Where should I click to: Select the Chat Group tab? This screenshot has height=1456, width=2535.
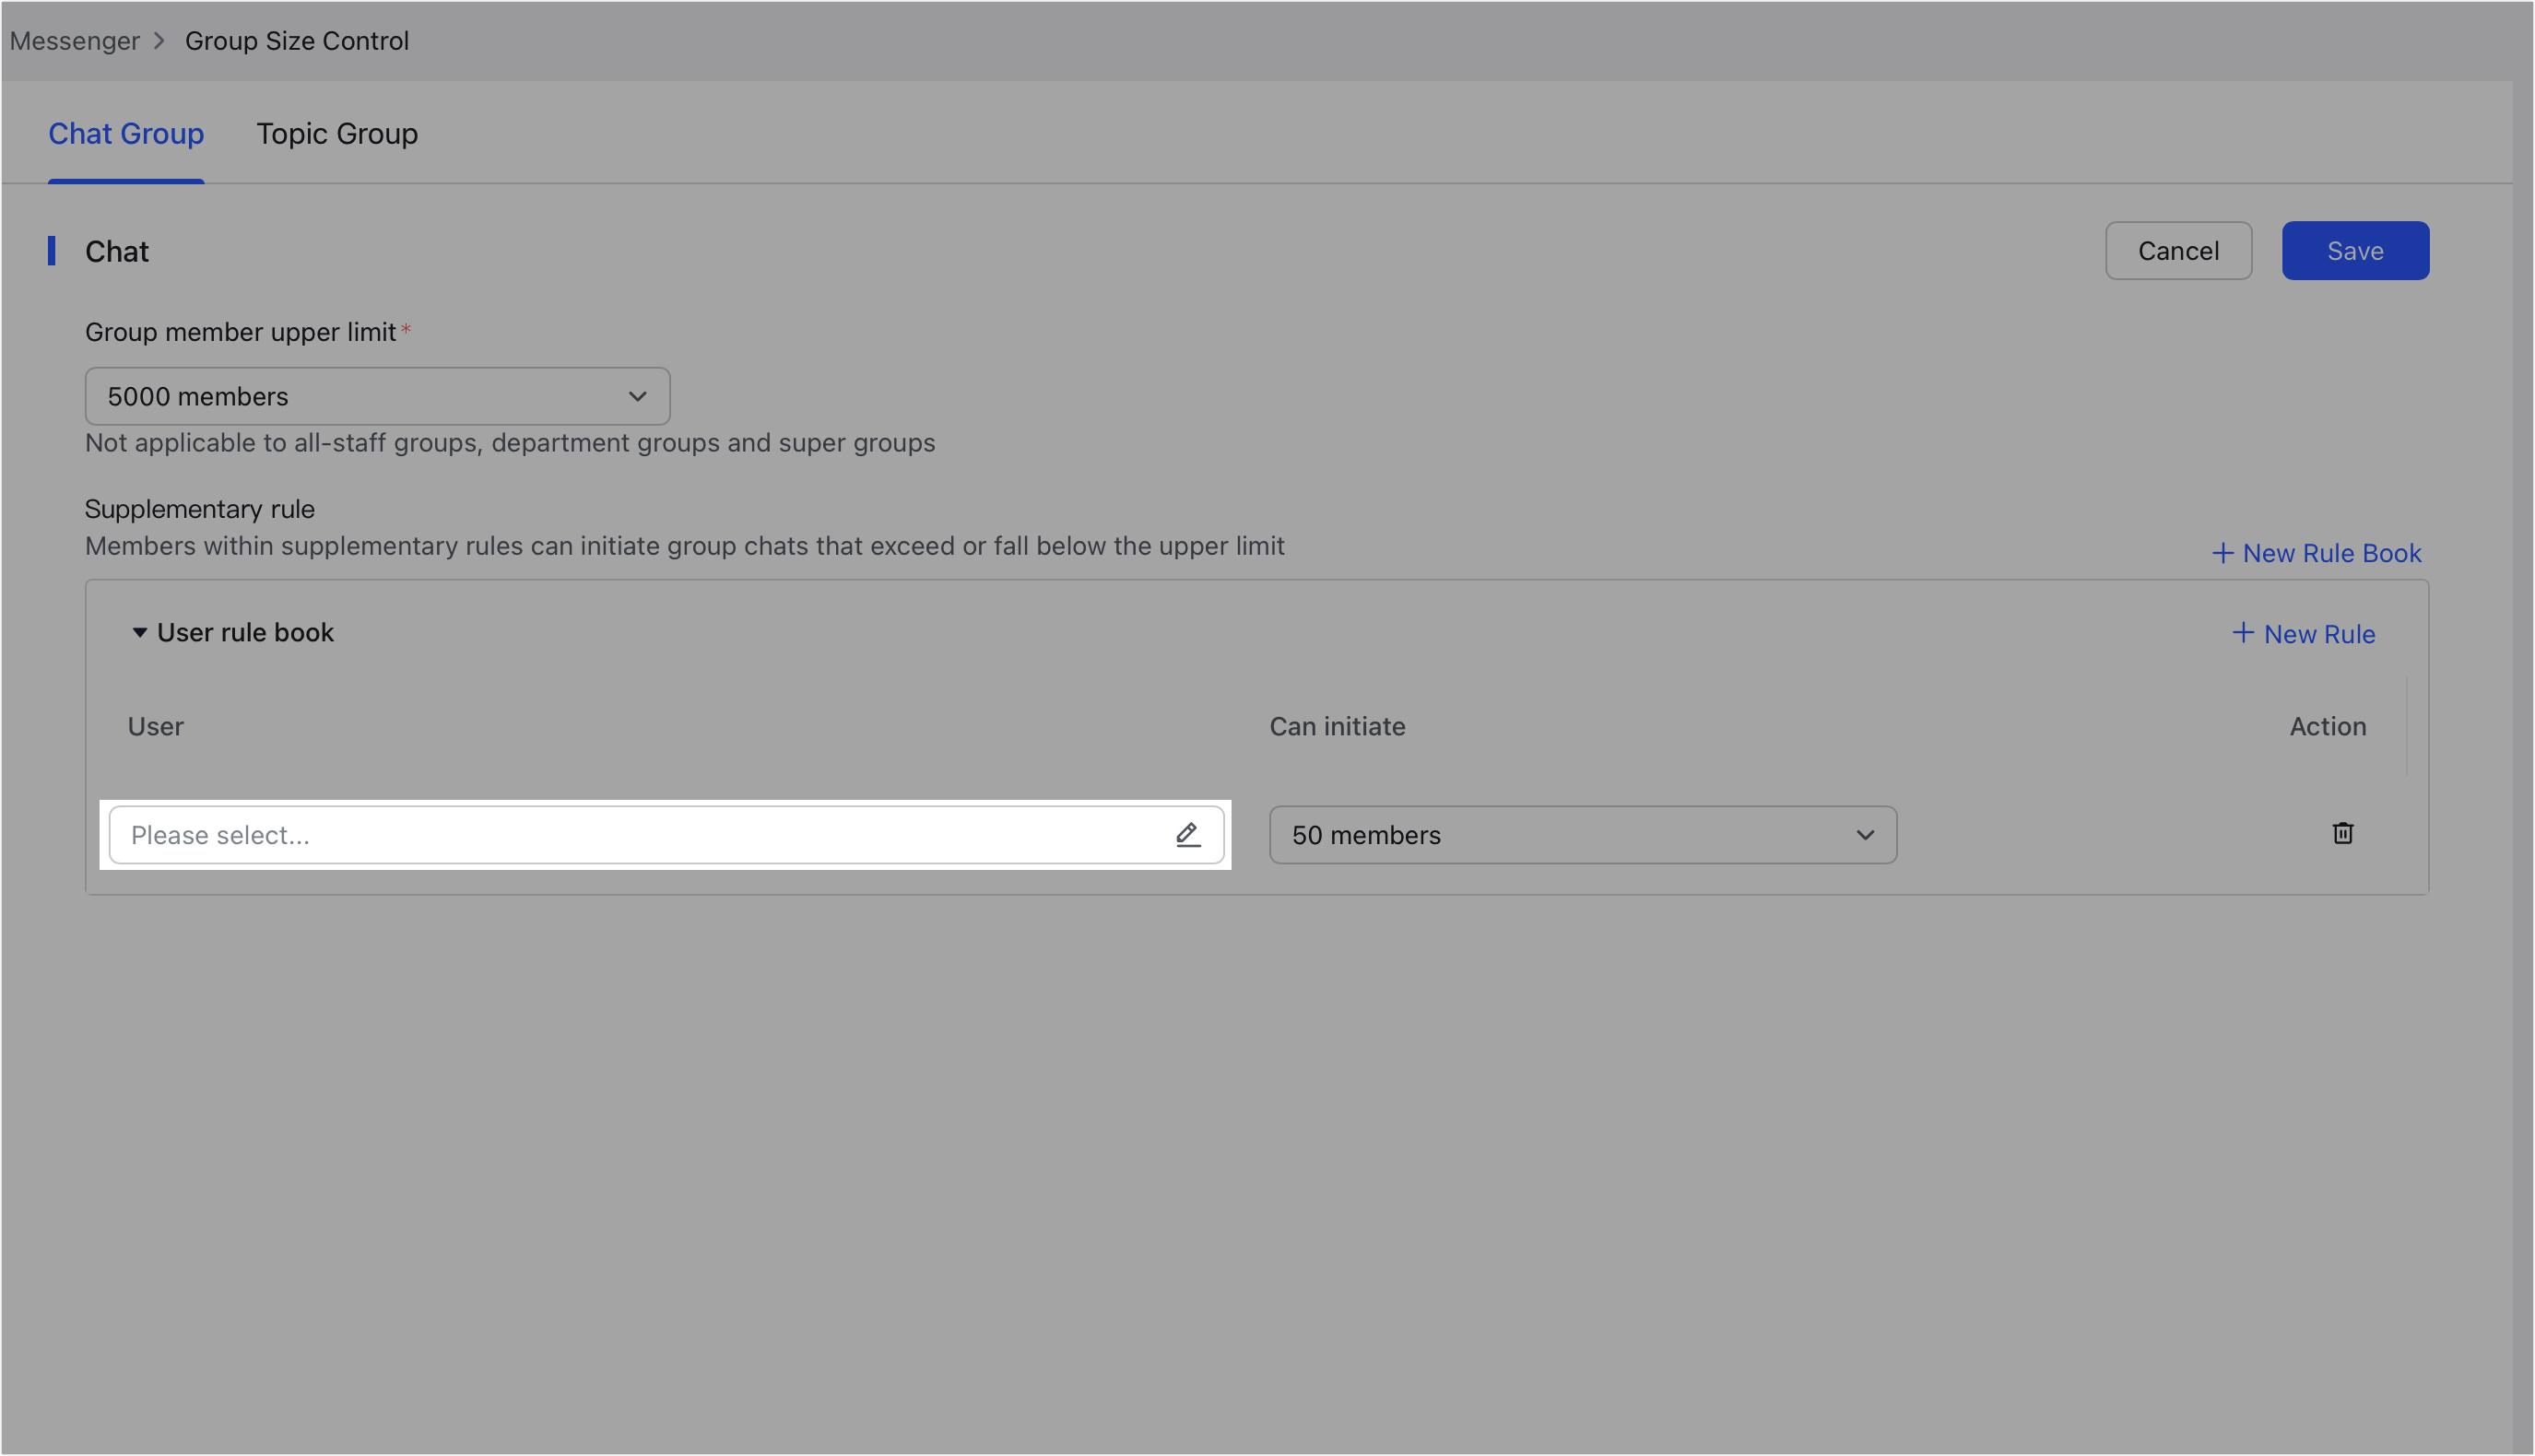(x=126, y=133)
